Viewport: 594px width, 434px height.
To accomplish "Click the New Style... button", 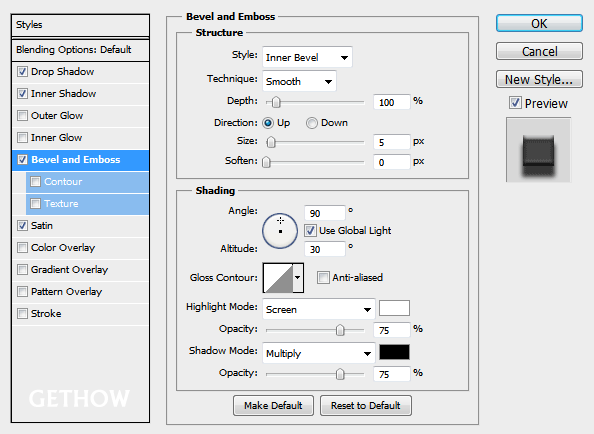I will pyautogui.click(x=539, y=80).
